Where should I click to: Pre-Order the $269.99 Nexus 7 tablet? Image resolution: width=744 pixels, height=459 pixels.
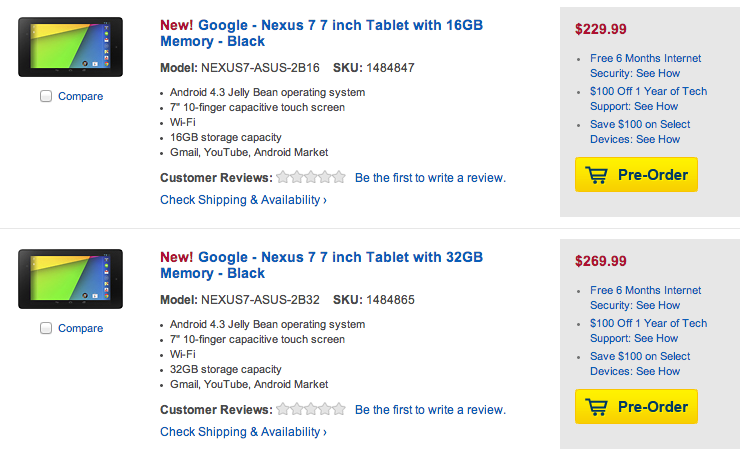636,407
